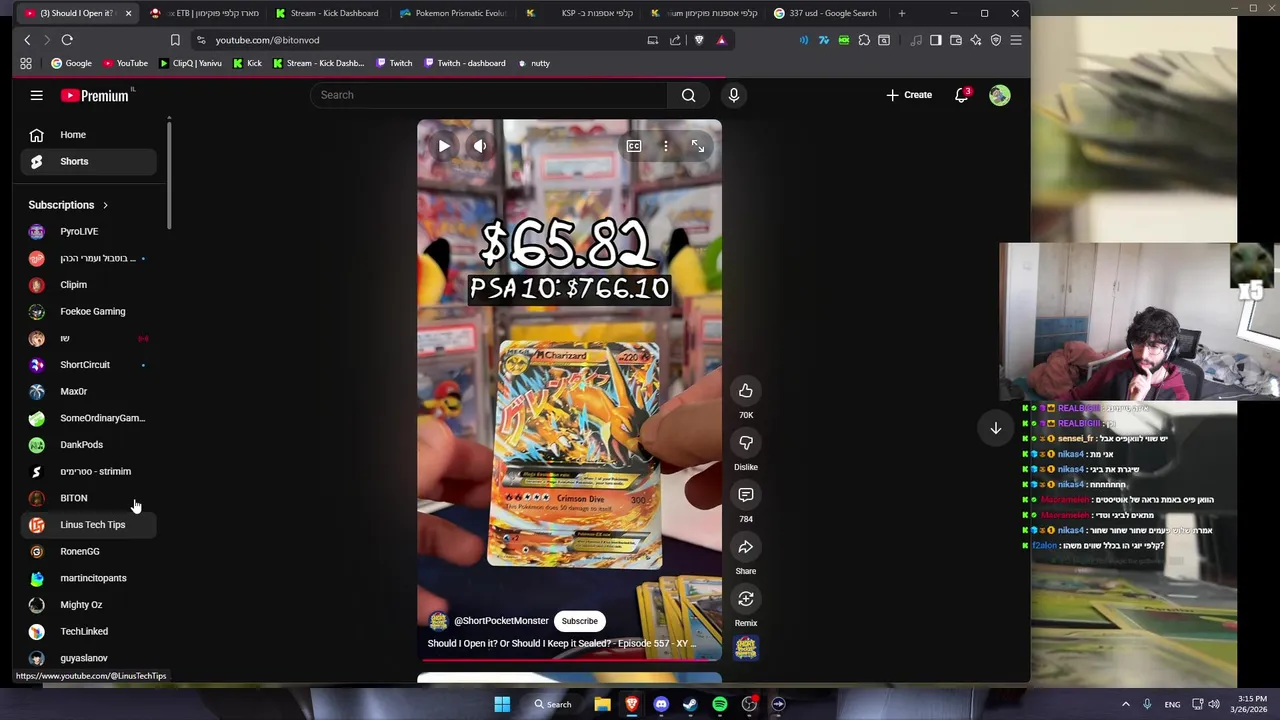Enter fullscreen for the Short
The image size is (1280, 720).
tap(698, 146)
